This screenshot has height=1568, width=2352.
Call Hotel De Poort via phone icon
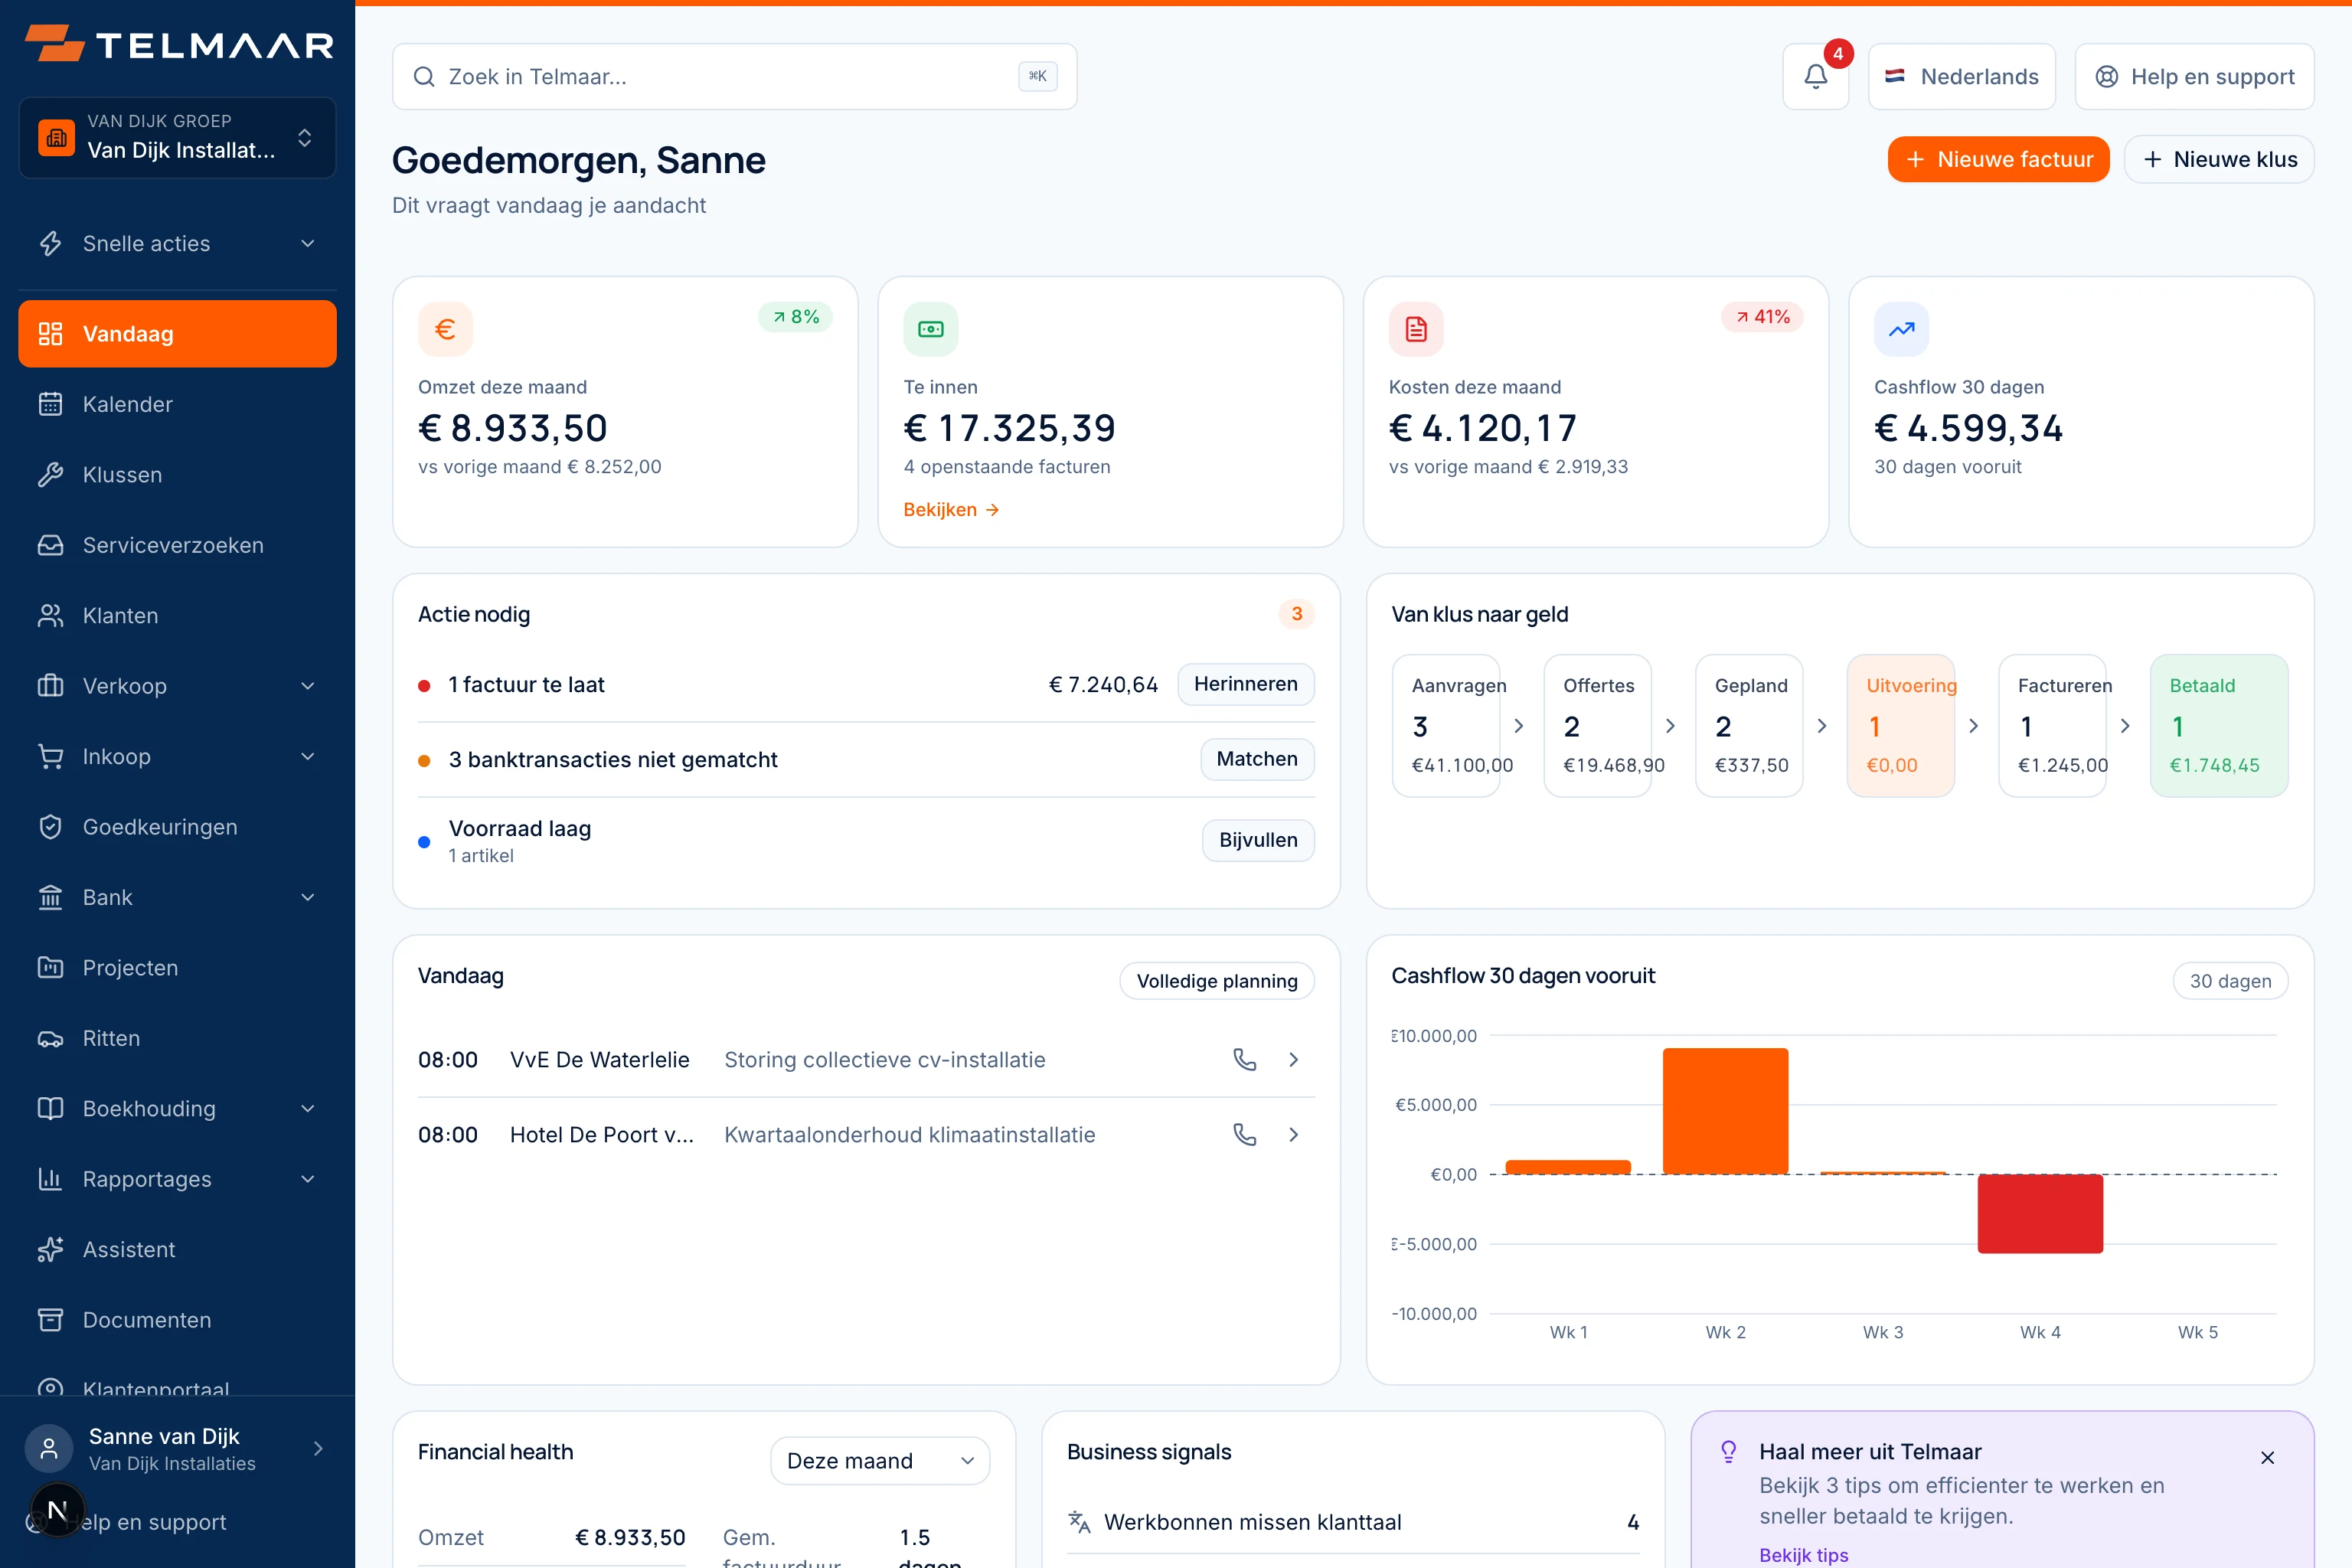[1244, 1135]
